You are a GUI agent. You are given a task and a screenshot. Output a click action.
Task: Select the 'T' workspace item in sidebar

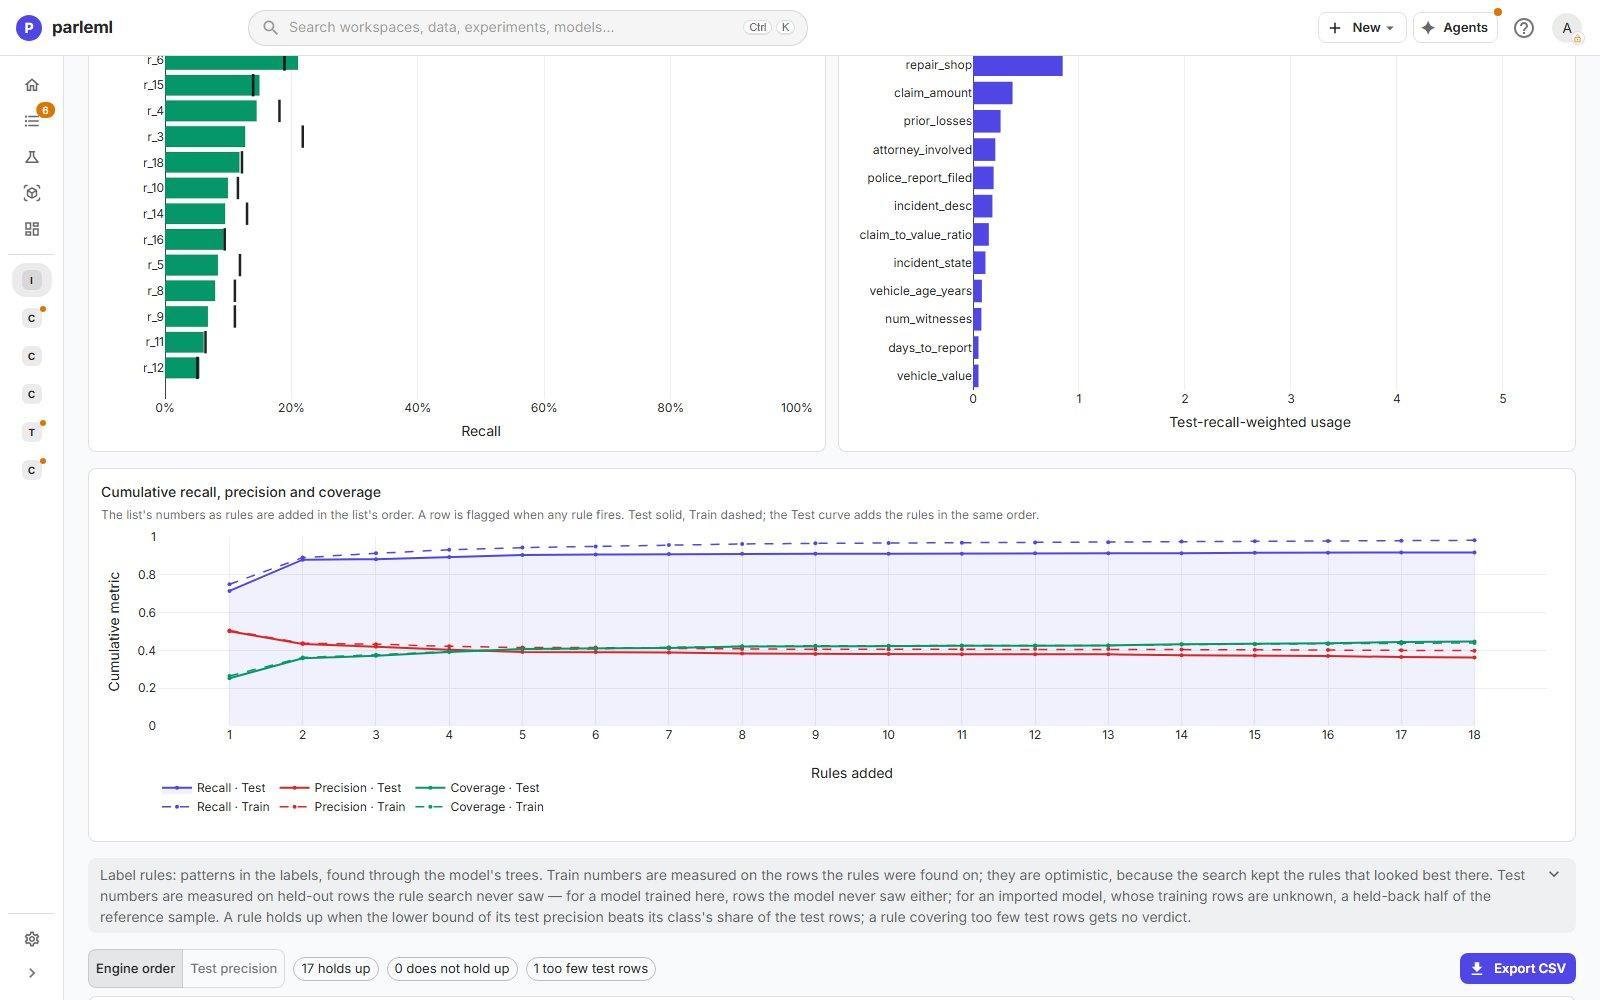(32, 432)
